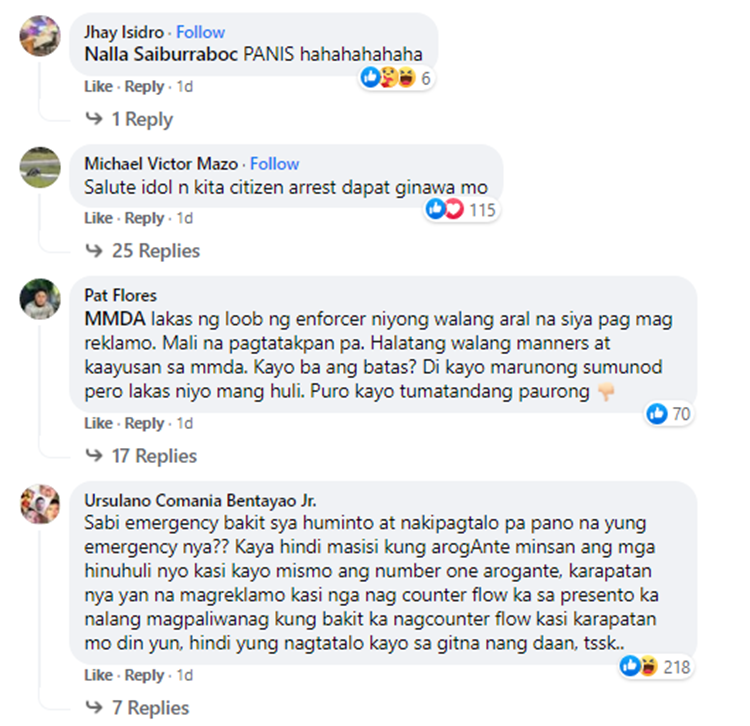Expand the 25 Replies thread
This screenshot has height=726, width=750.
pyautogui.click(x=143, y=251)
